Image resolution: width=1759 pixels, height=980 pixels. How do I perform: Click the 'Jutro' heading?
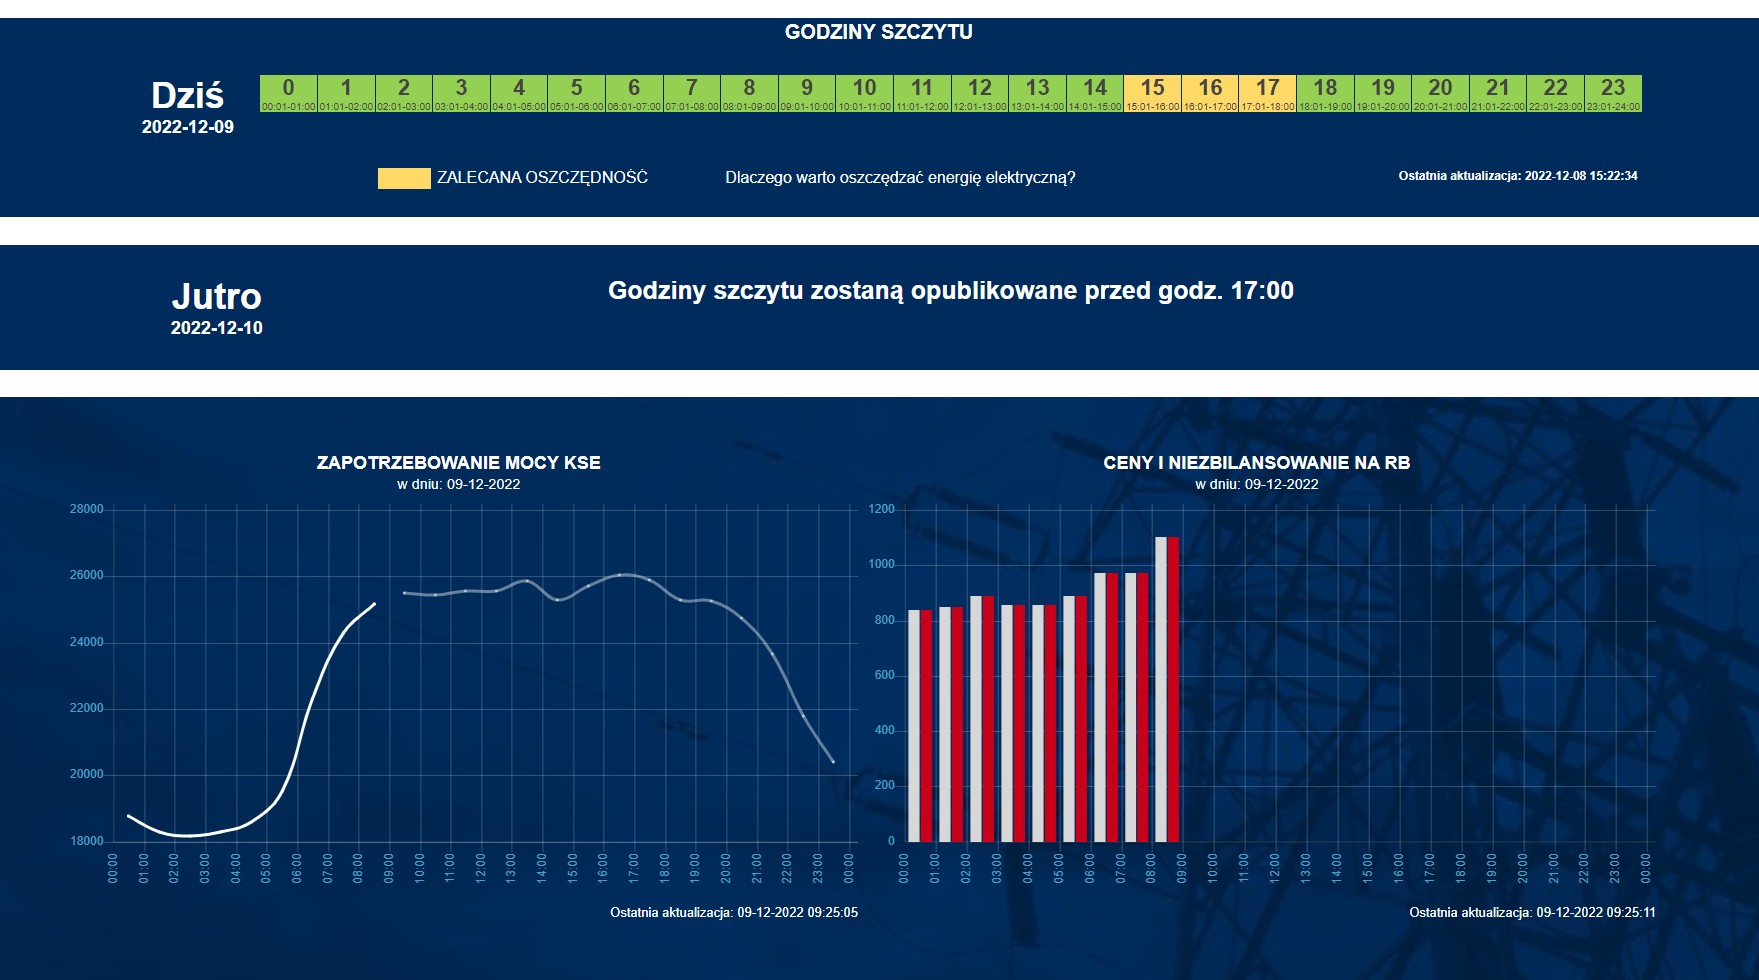[216, 297]
